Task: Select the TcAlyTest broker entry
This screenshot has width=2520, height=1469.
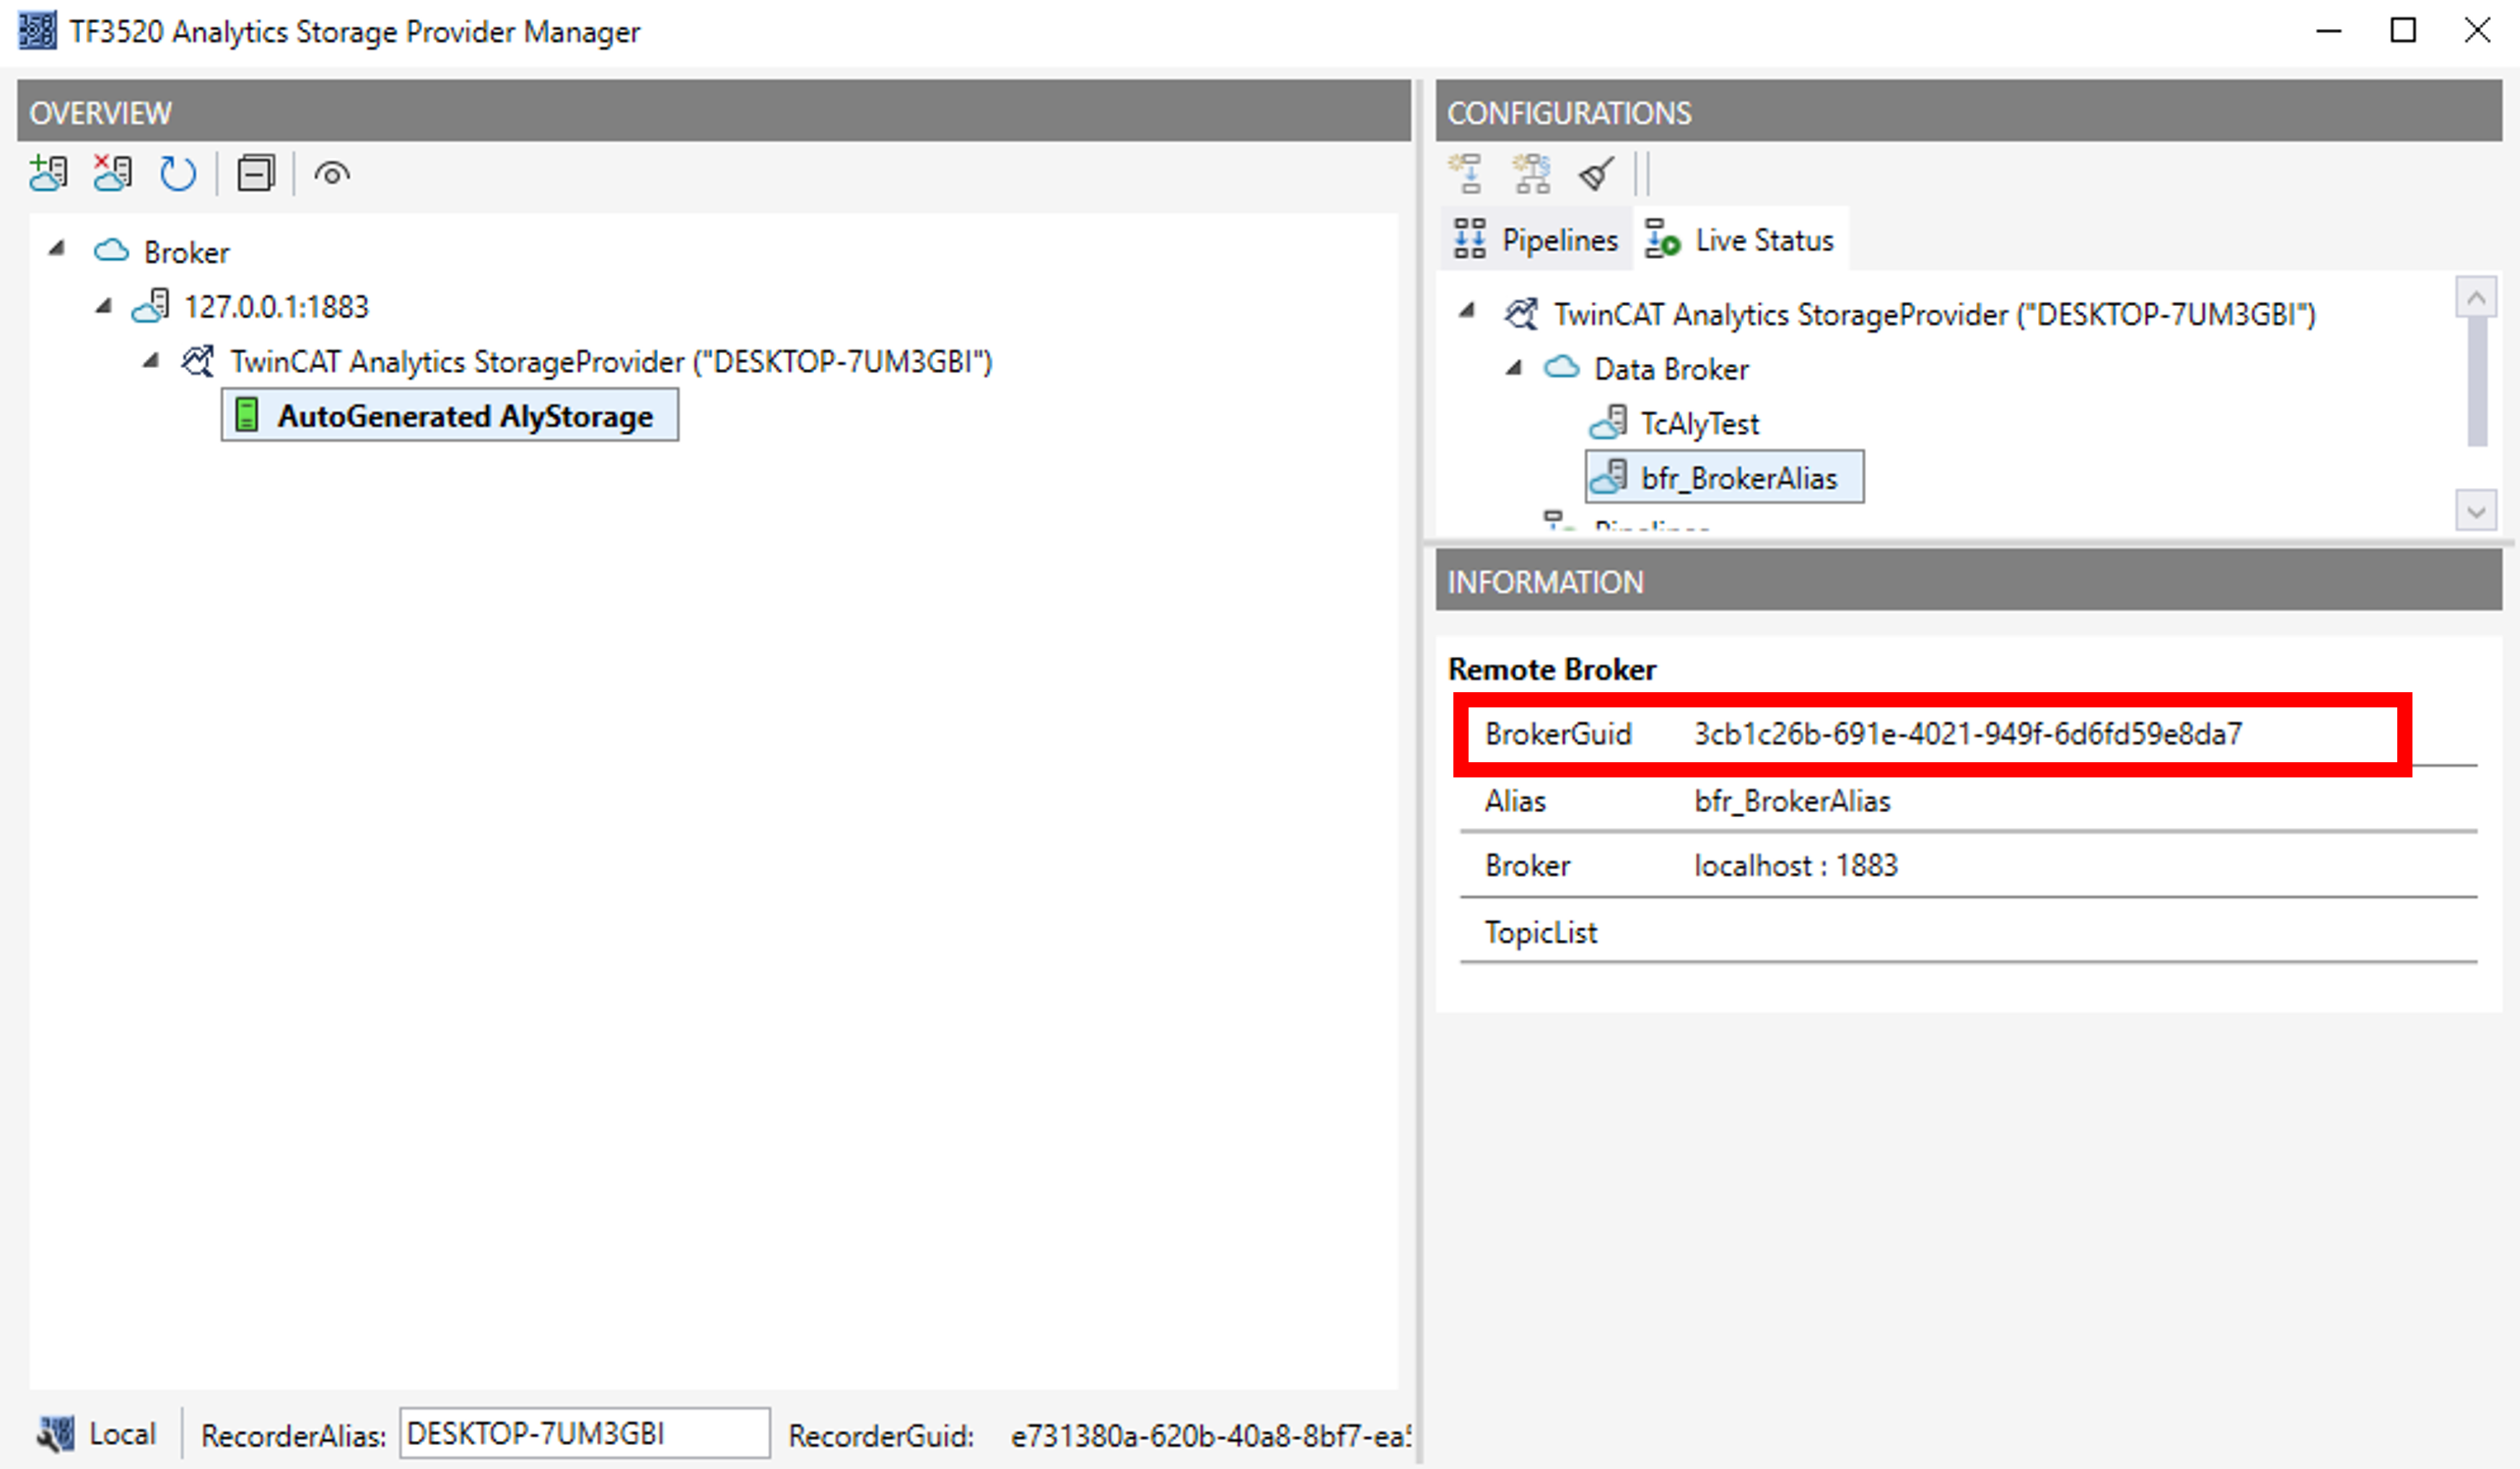Action: coord(1699,424)
